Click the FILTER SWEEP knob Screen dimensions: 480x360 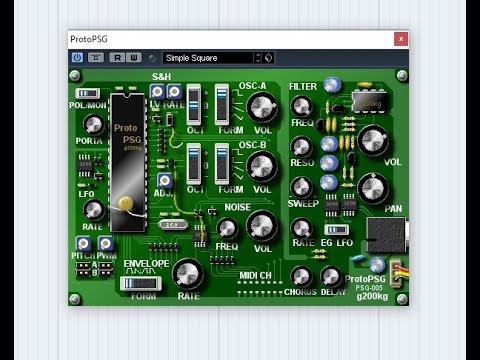point(301,187)
